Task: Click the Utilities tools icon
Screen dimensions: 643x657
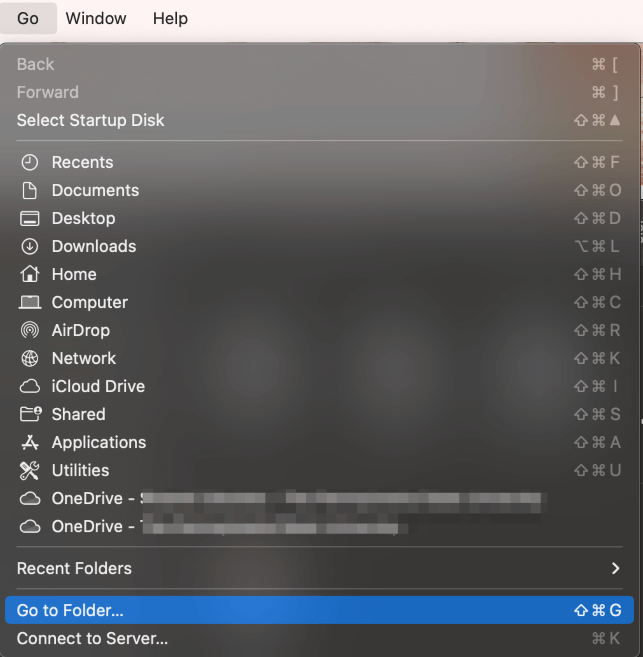Action: 30,470
